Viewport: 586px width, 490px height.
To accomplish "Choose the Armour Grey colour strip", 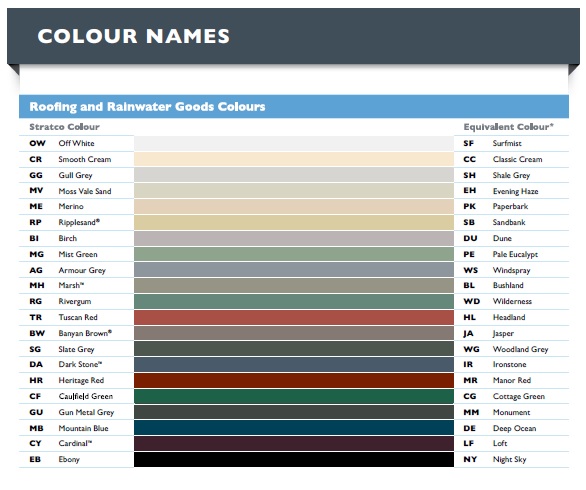I will pyautogui.click(x=294, y=270).
